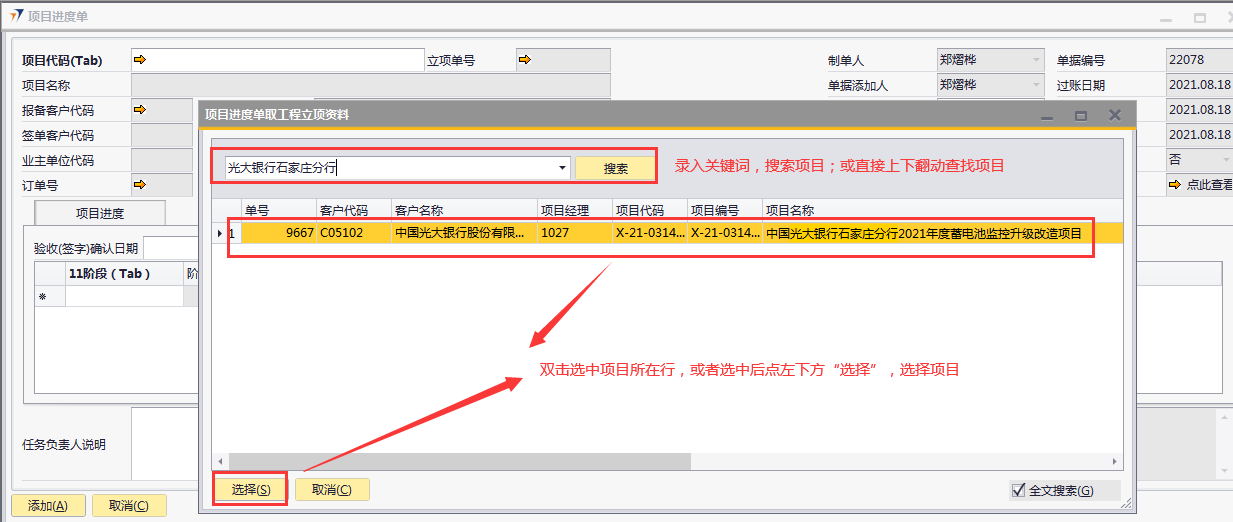Click the lookup arrow next to 立项单号
The width and height of the screenshot is (1233, 522).
pyautogui.click(x=525, y=60)
